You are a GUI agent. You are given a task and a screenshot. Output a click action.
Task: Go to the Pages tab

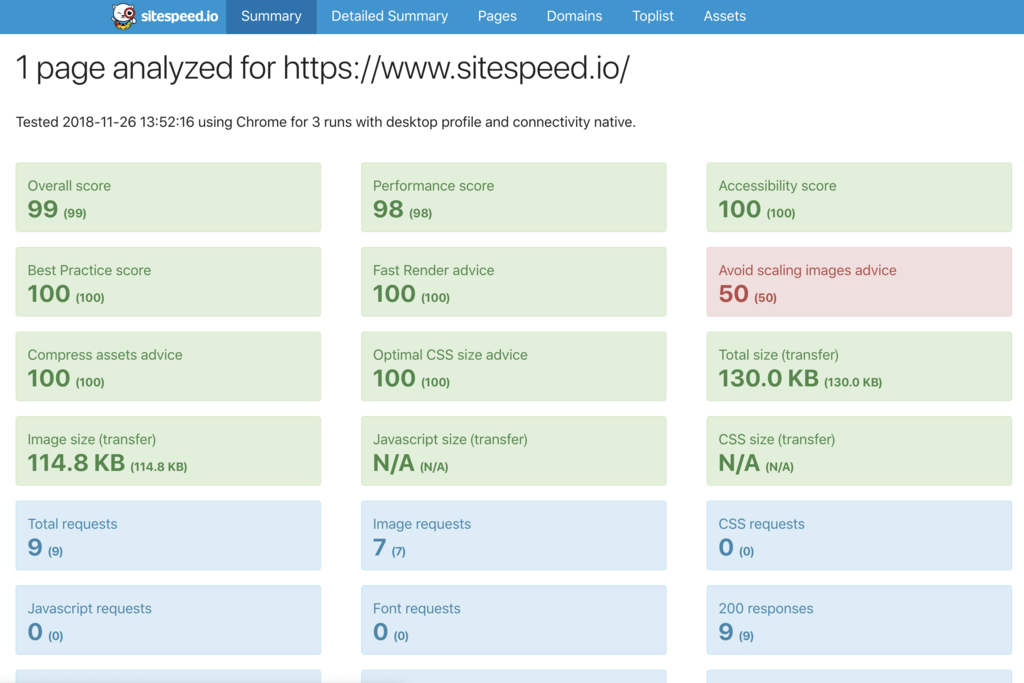coord(497,16)
